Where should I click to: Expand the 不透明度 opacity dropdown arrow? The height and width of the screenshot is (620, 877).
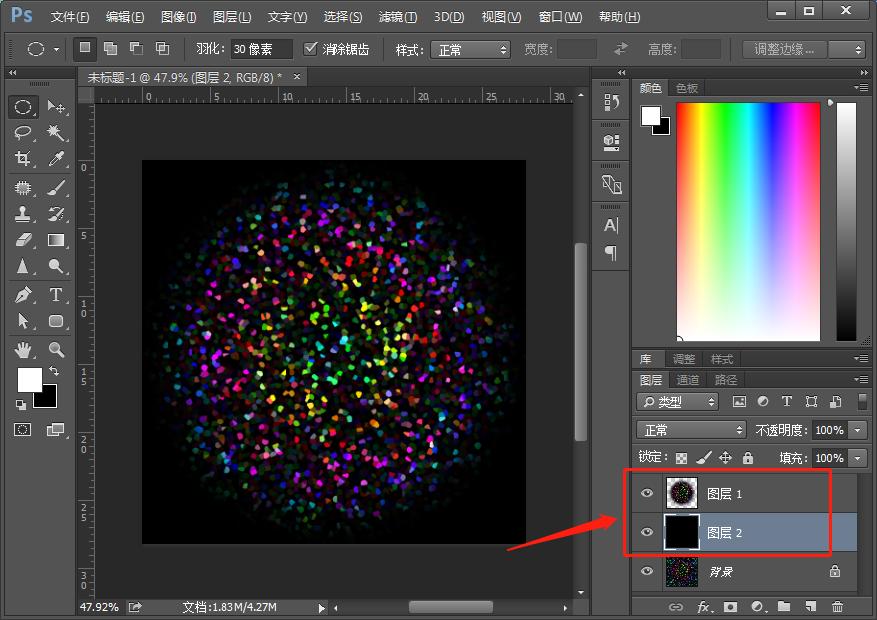pyautogui.click(x=857, y=430)
